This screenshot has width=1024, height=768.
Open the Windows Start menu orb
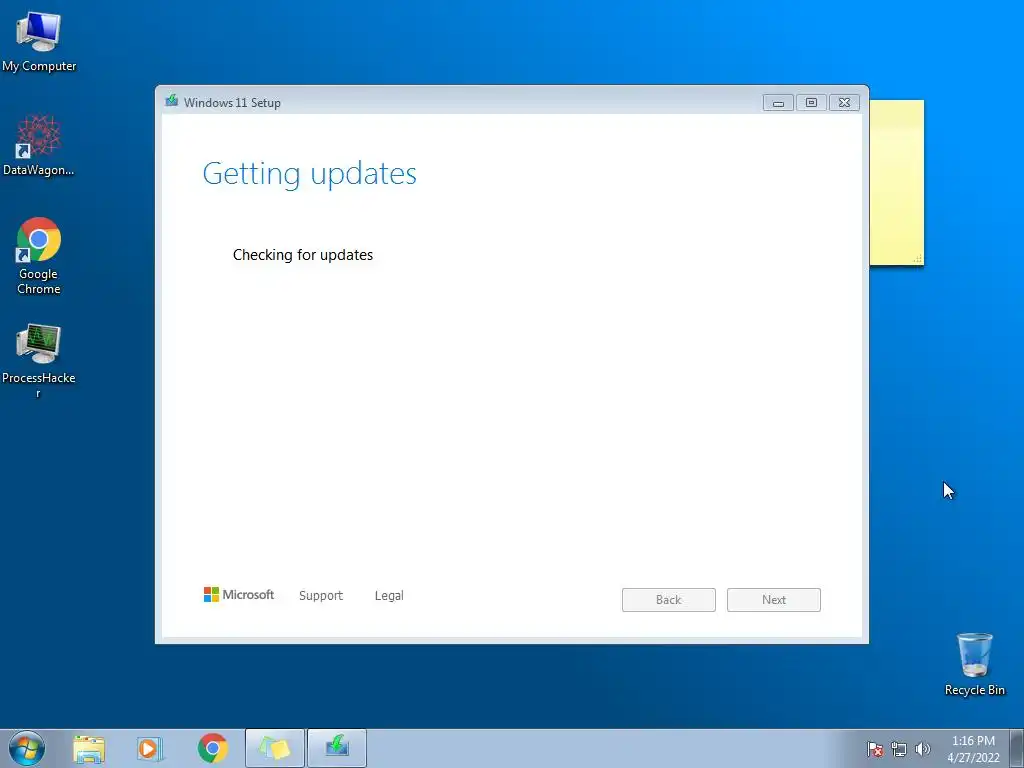coord(27,748)
